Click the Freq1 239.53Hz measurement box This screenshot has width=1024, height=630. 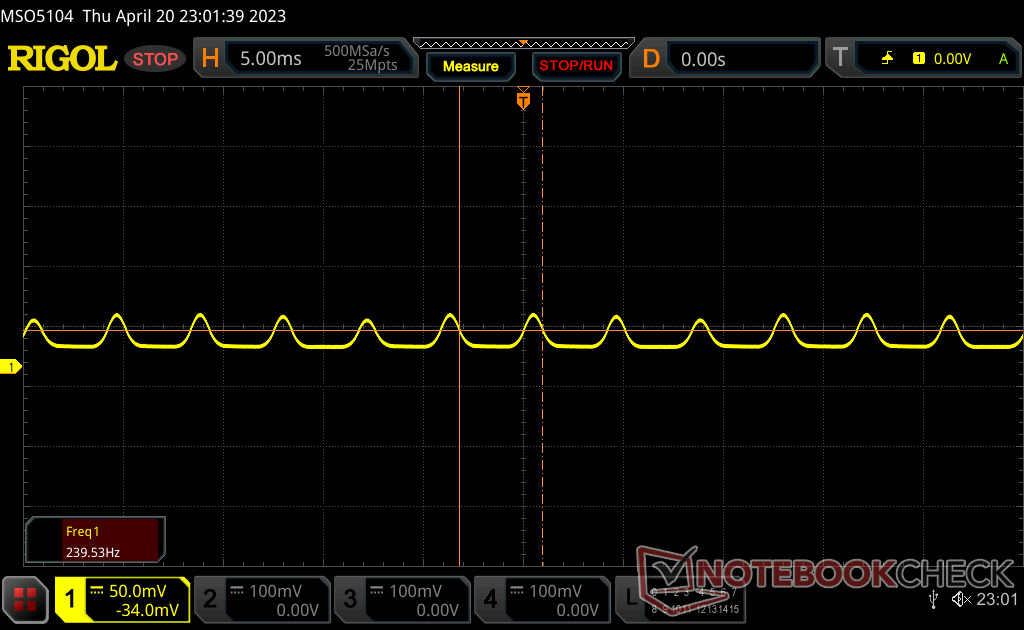pos(95,541)
